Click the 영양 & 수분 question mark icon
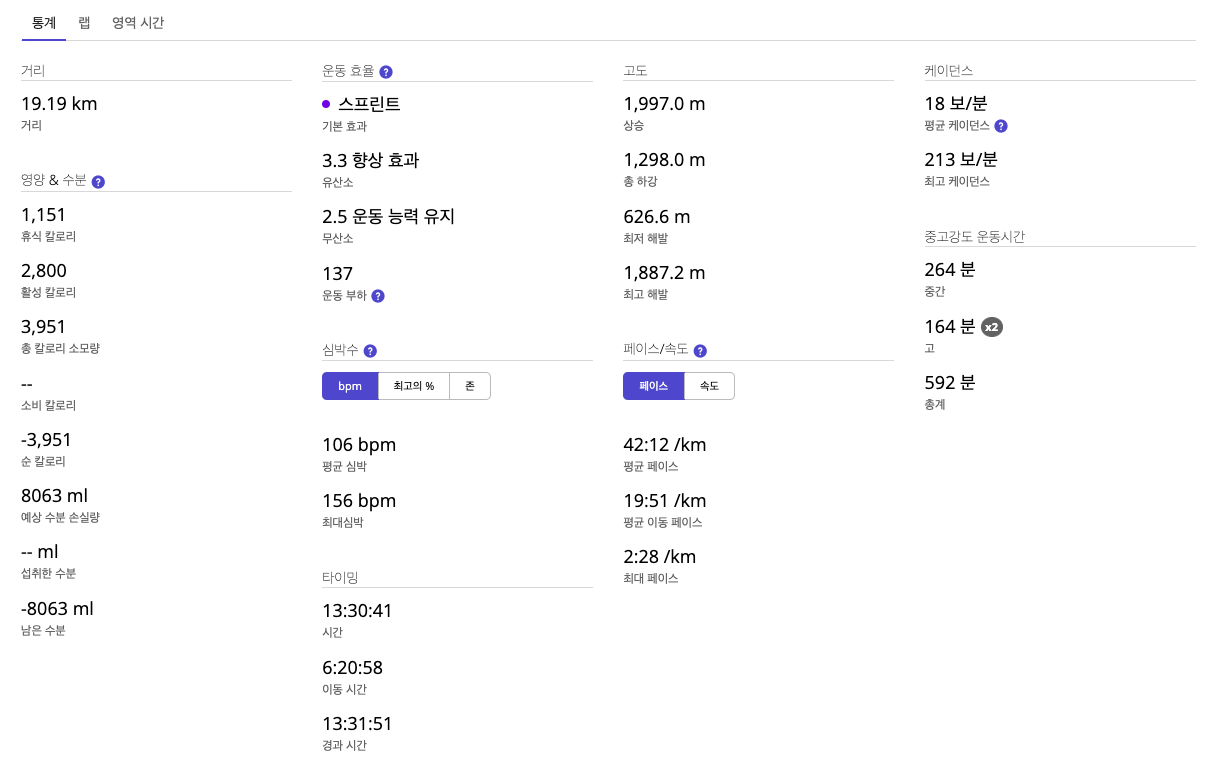 [x=97, y=181]
